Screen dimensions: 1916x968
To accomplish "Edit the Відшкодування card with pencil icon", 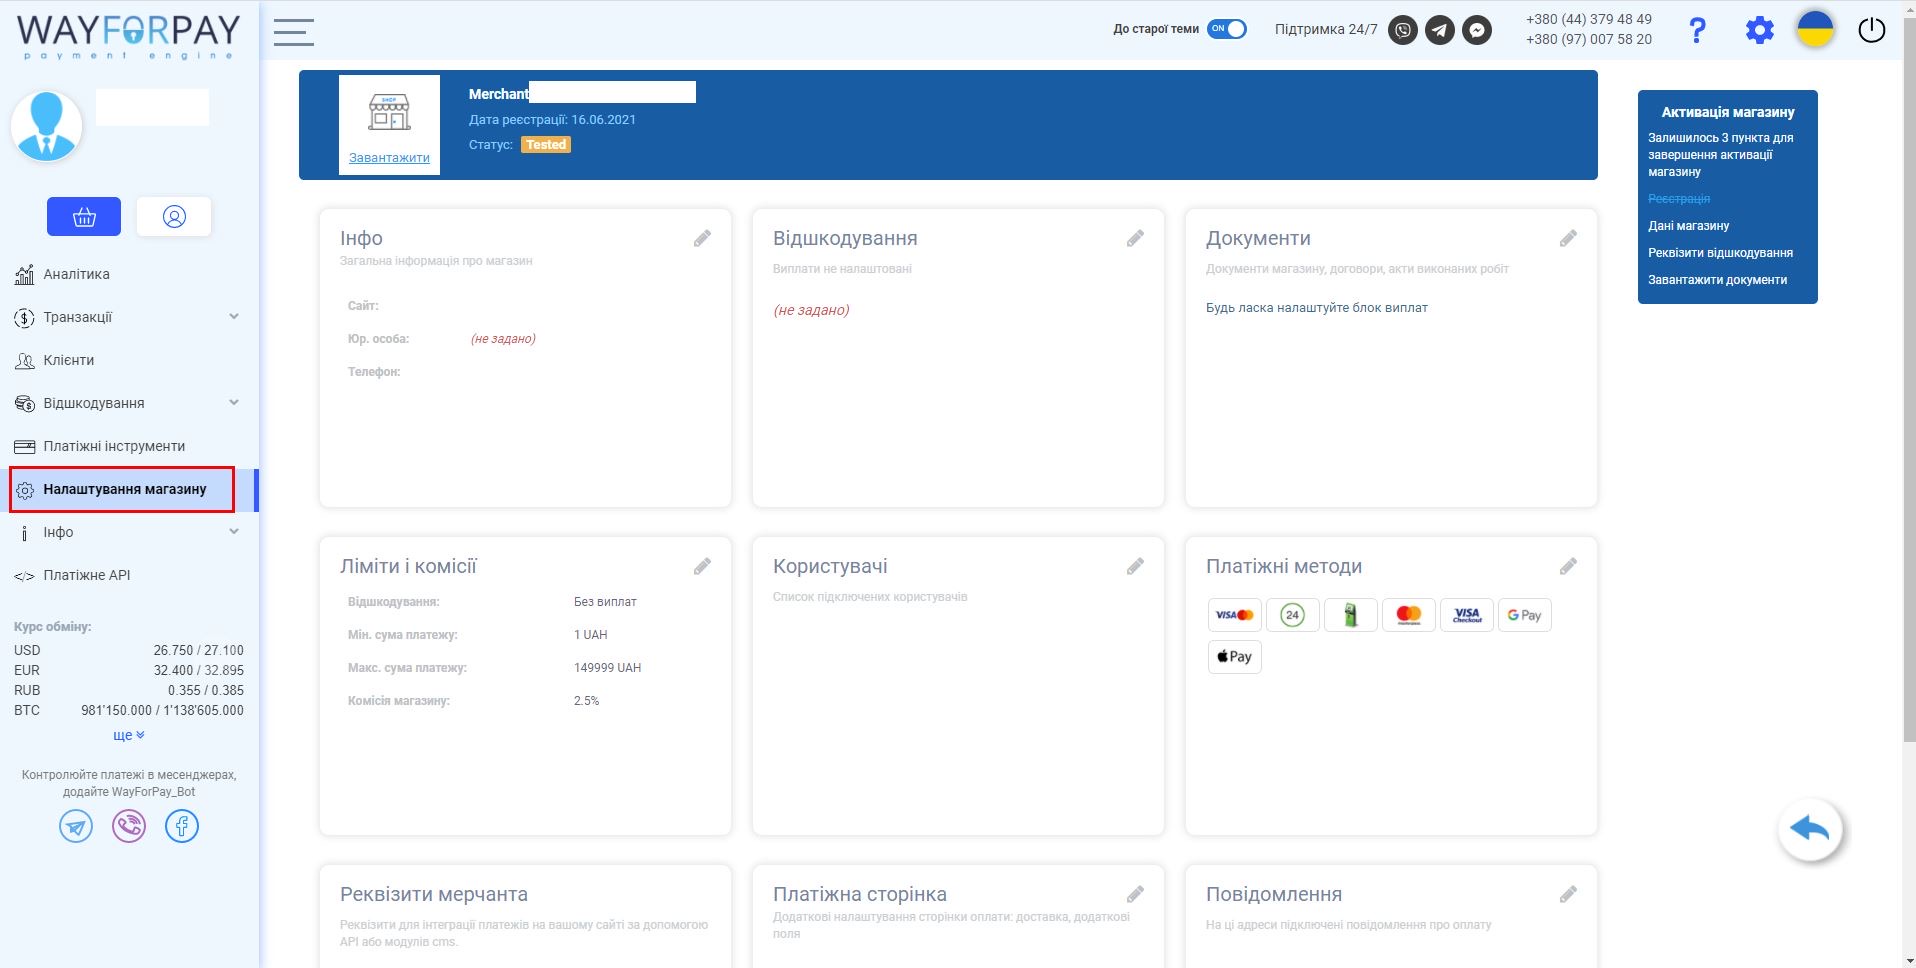I will (x=1135, y=238).
